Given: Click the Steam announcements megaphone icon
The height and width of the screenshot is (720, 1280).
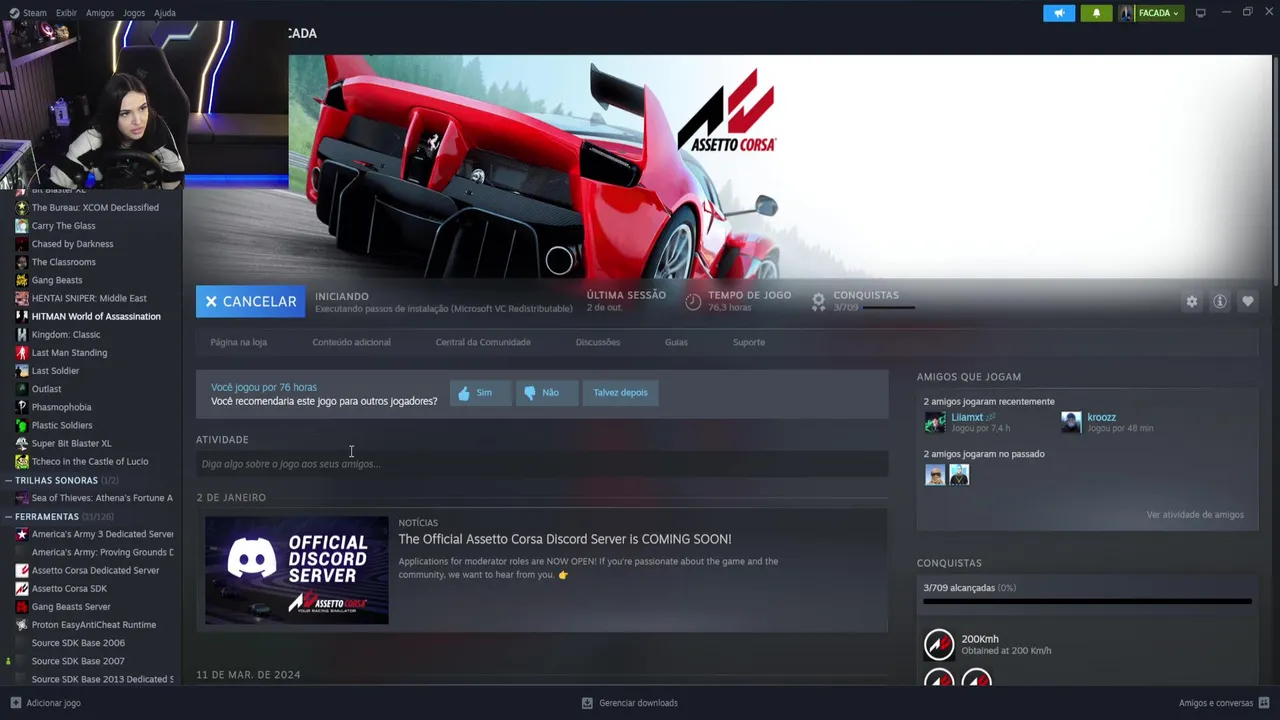Looking at the screenshot, I should (x=1059, y=13).
